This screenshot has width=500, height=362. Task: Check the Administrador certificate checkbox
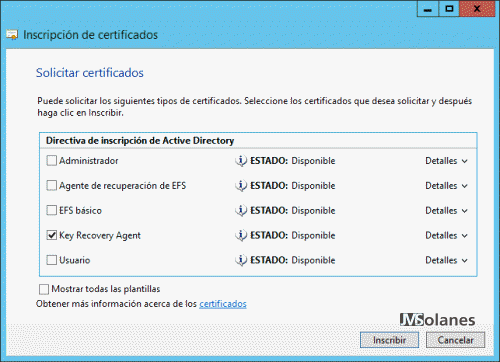click(x=52, y=161)
